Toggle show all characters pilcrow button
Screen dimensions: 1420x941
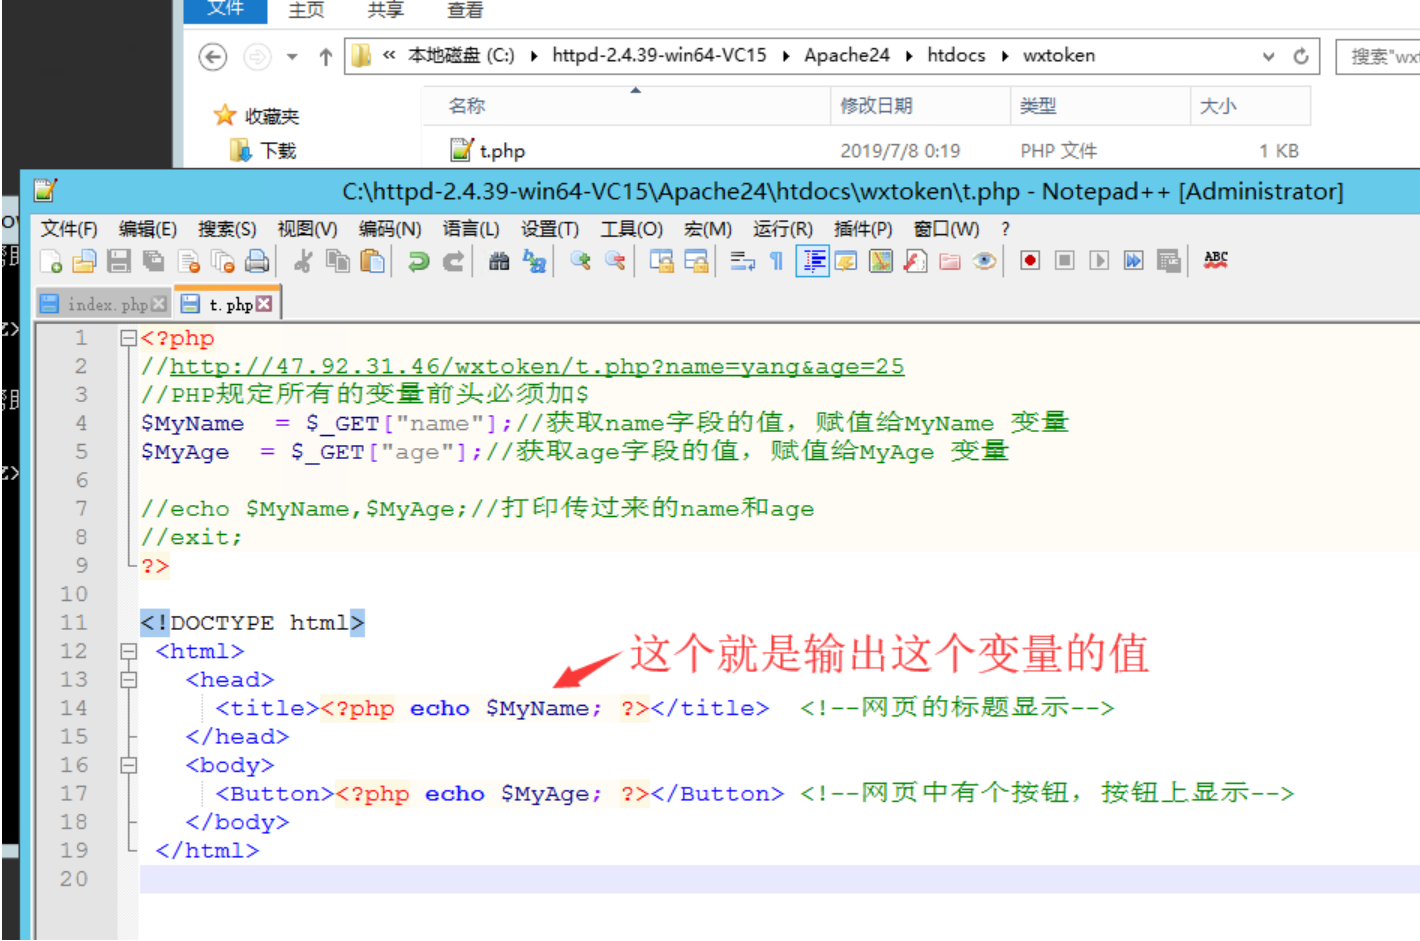click(776, 262)
